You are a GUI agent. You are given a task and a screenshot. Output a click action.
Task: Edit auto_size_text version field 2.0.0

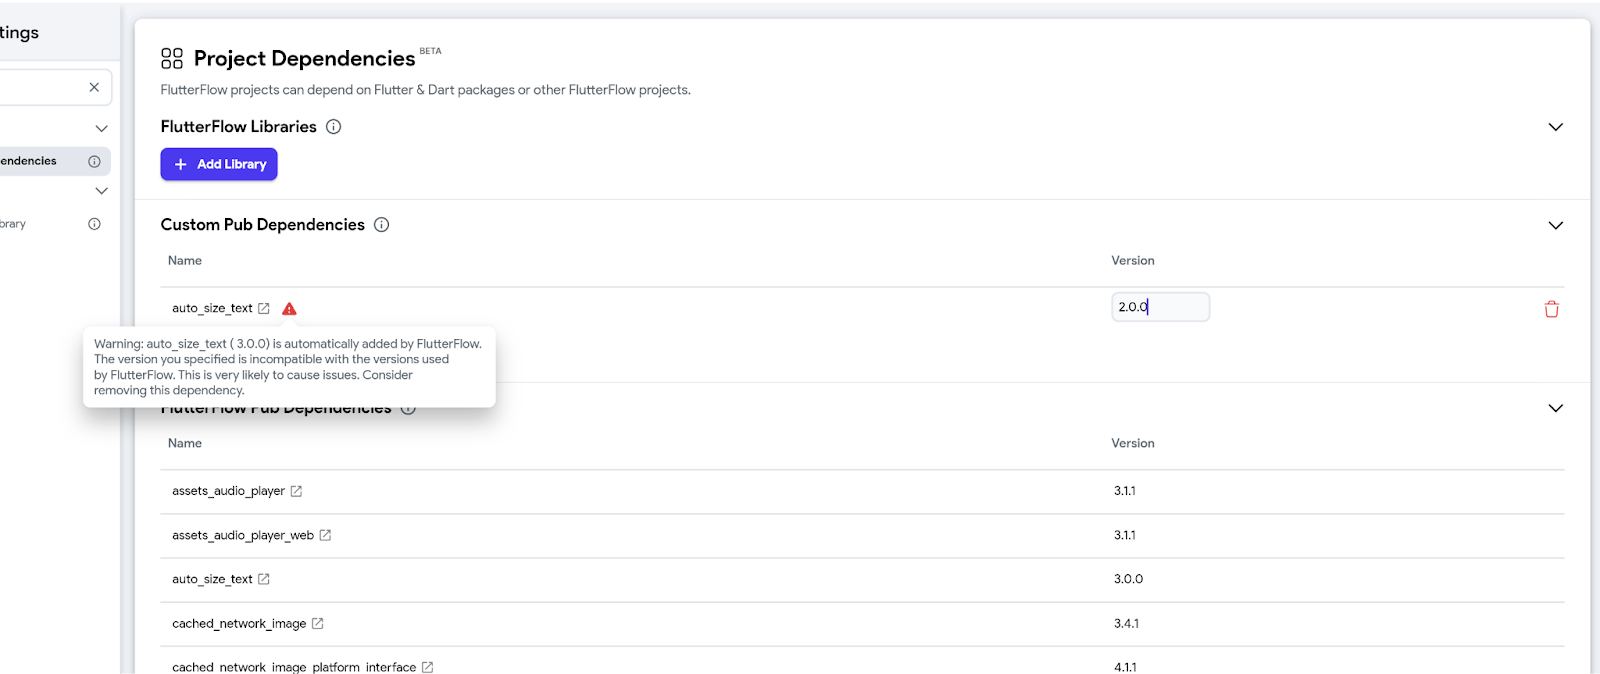pyautogui.click(x=1160, y=307)
